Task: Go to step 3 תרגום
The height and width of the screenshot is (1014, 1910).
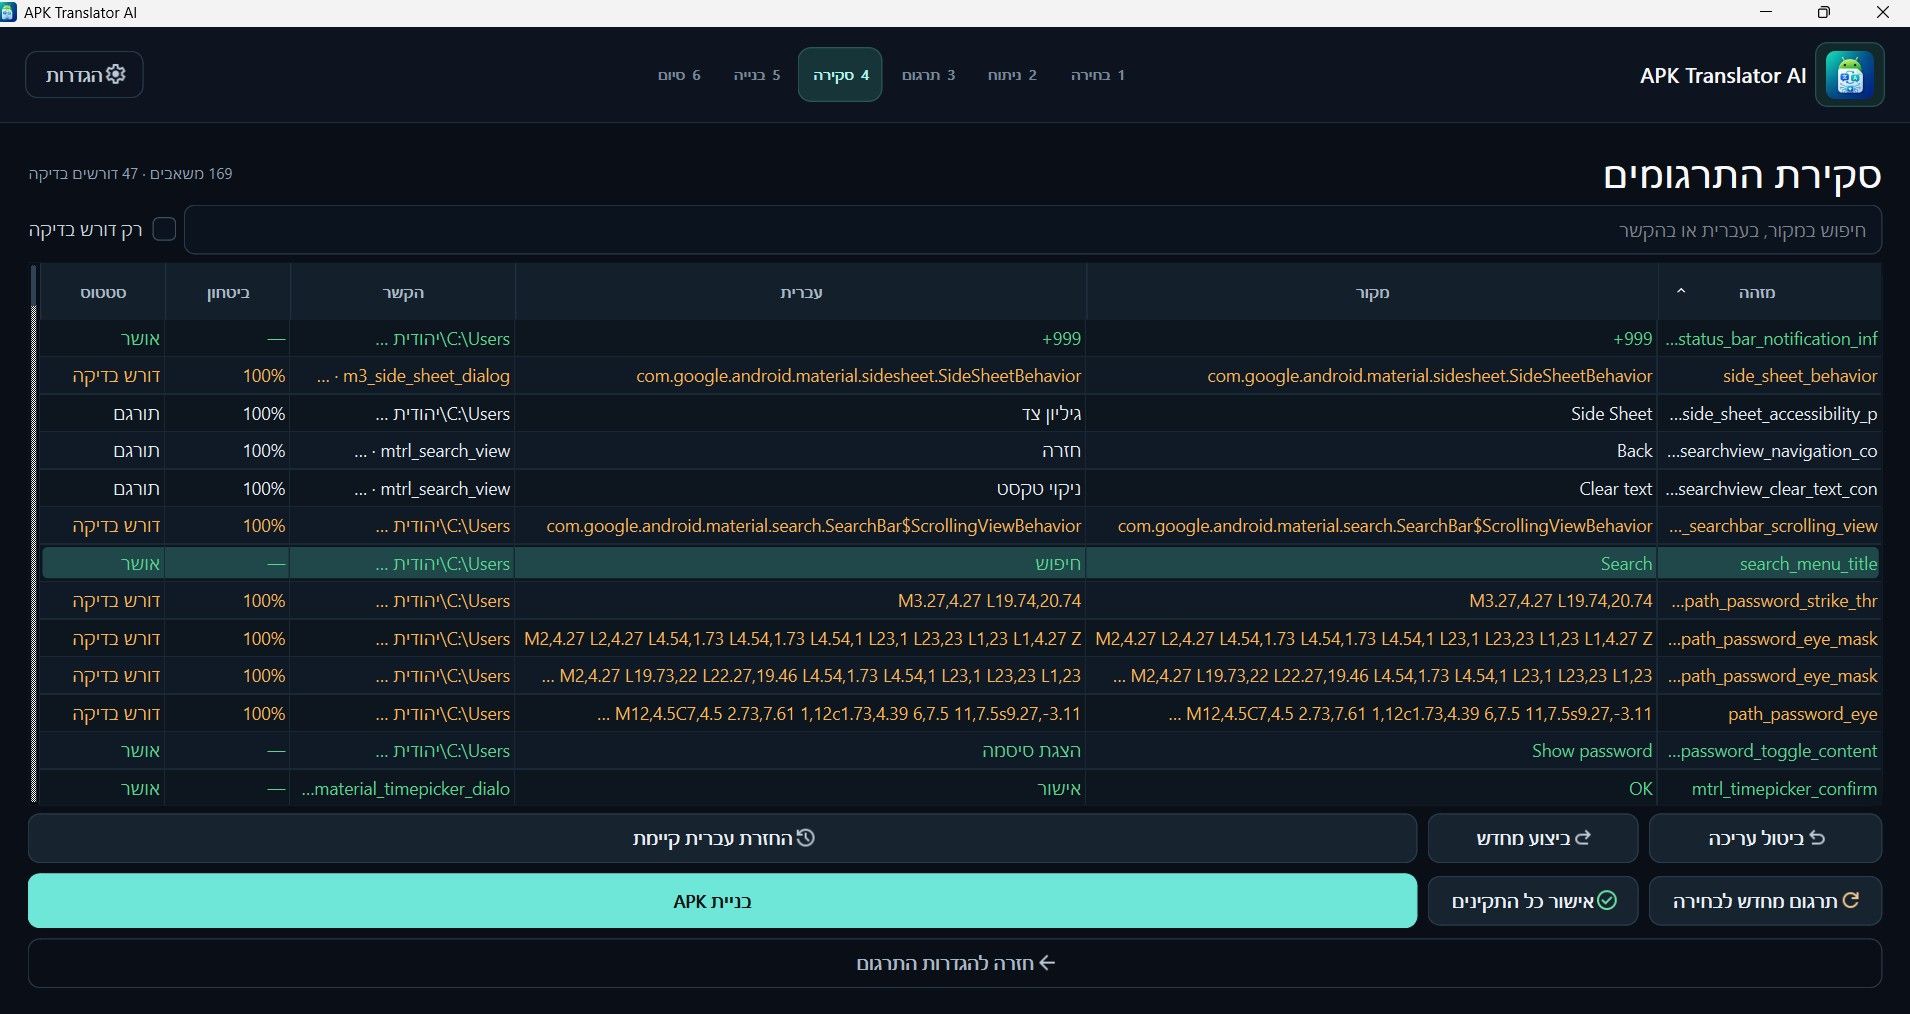Action: tap(929, 75)
